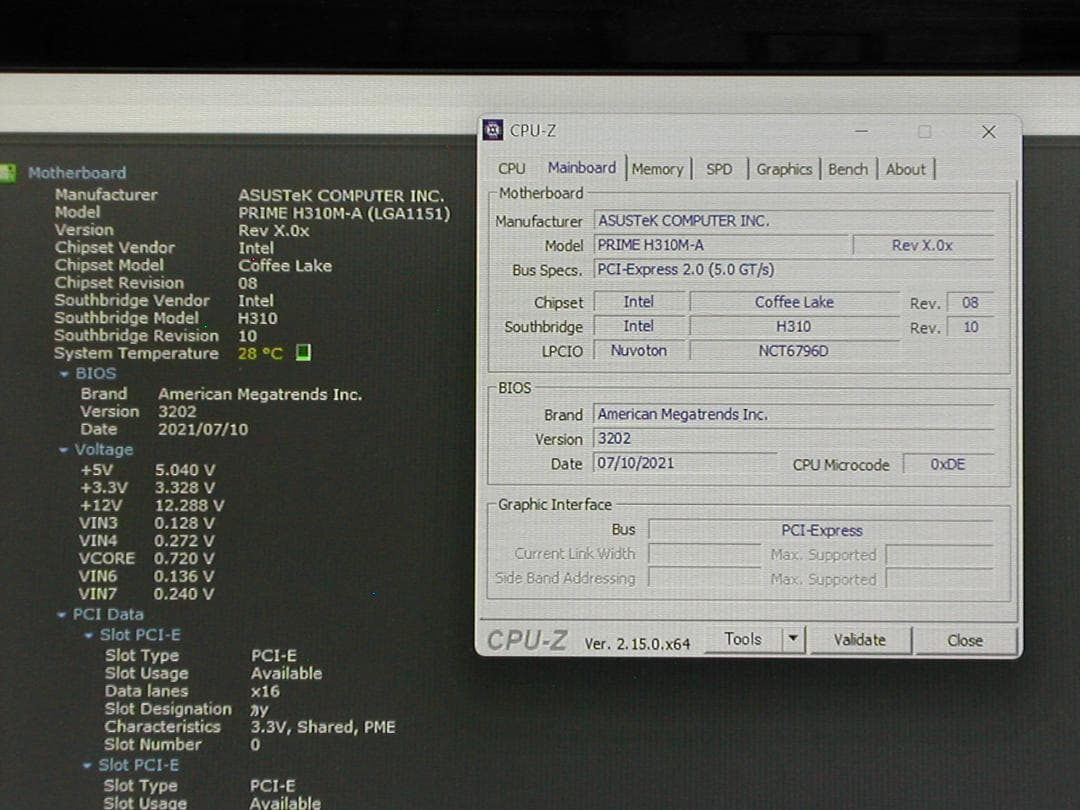The image size is (1080, 810).
Task: Switch to the CPU tab
Action: pyautogui.click(x=511, y=169)
